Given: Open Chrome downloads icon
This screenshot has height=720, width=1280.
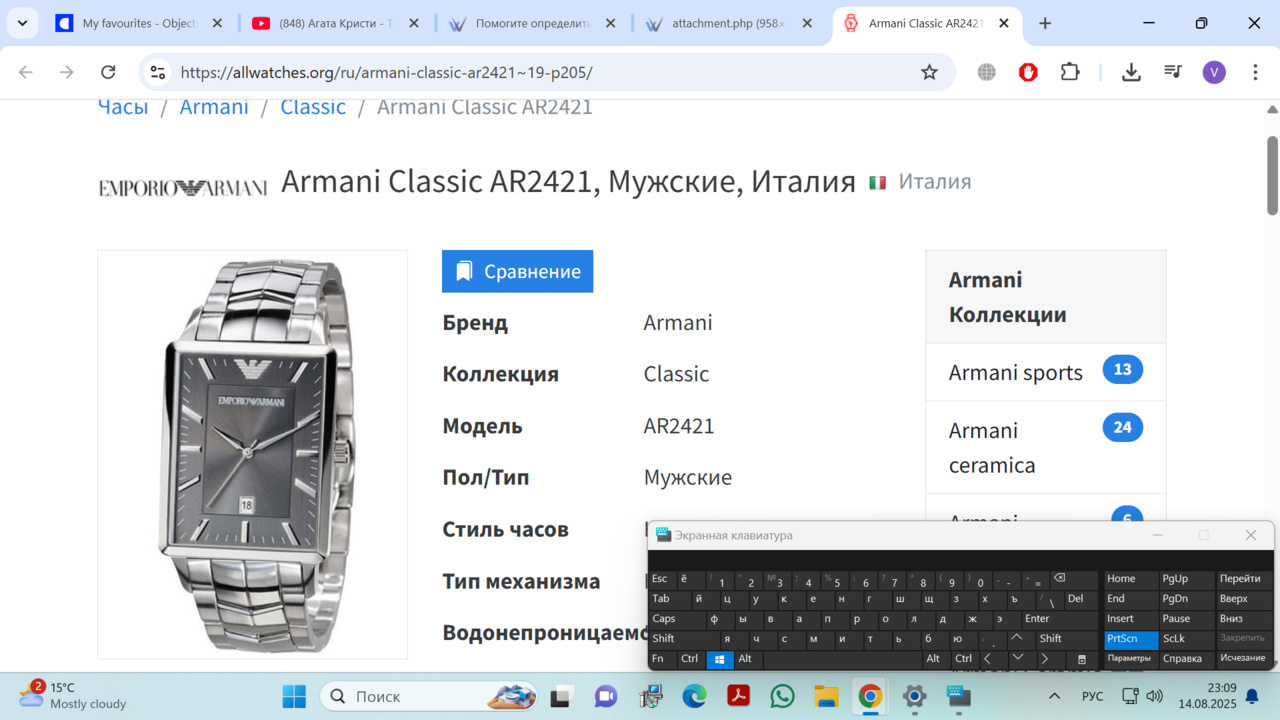Looking at the screenshot, I should pyautogui.click(x=1131, y=72).
